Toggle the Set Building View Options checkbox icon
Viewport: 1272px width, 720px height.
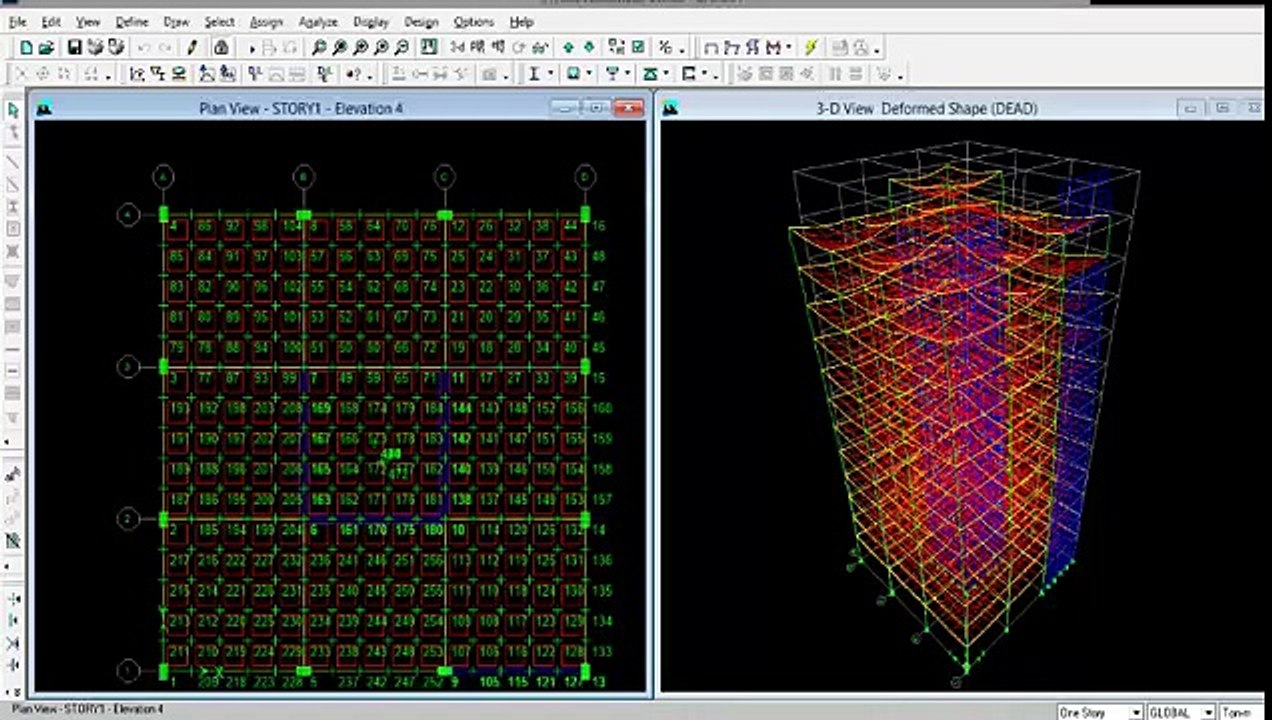pos(638,47)
